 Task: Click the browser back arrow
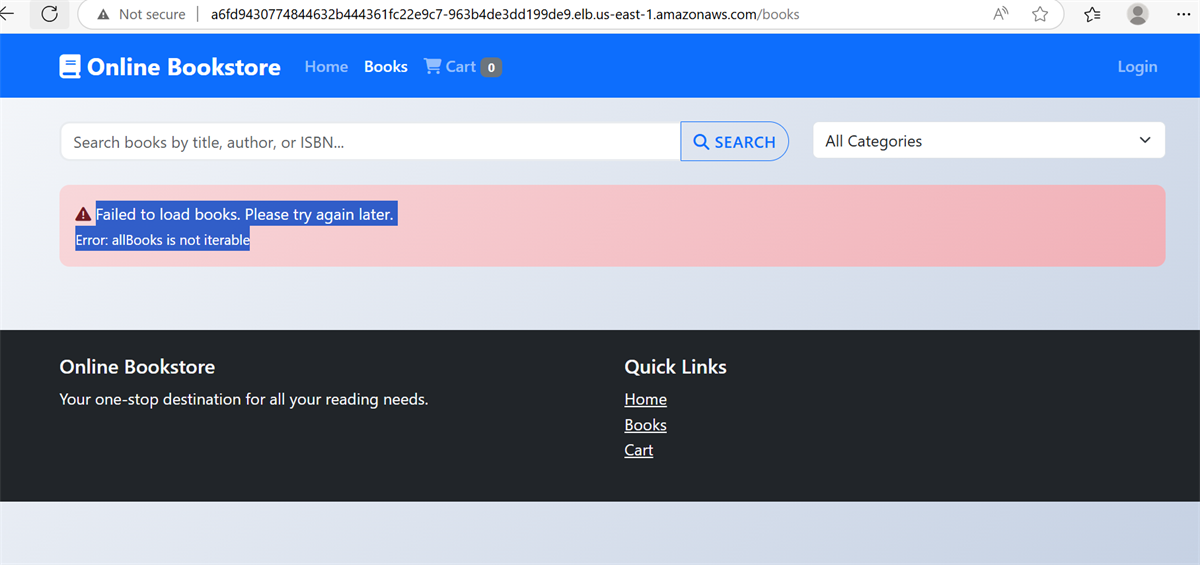pos(7,15)
